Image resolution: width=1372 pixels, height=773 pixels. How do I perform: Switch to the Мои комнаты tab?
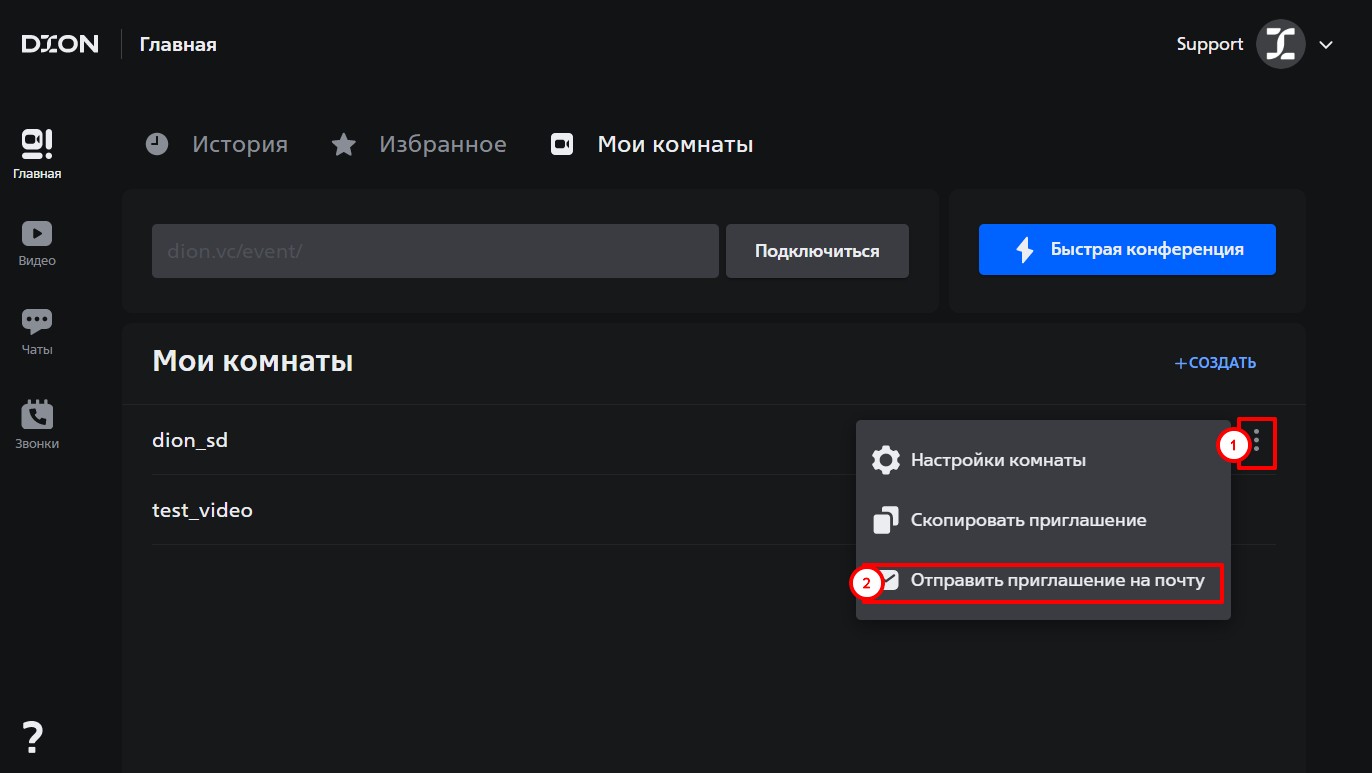point(652,144)
